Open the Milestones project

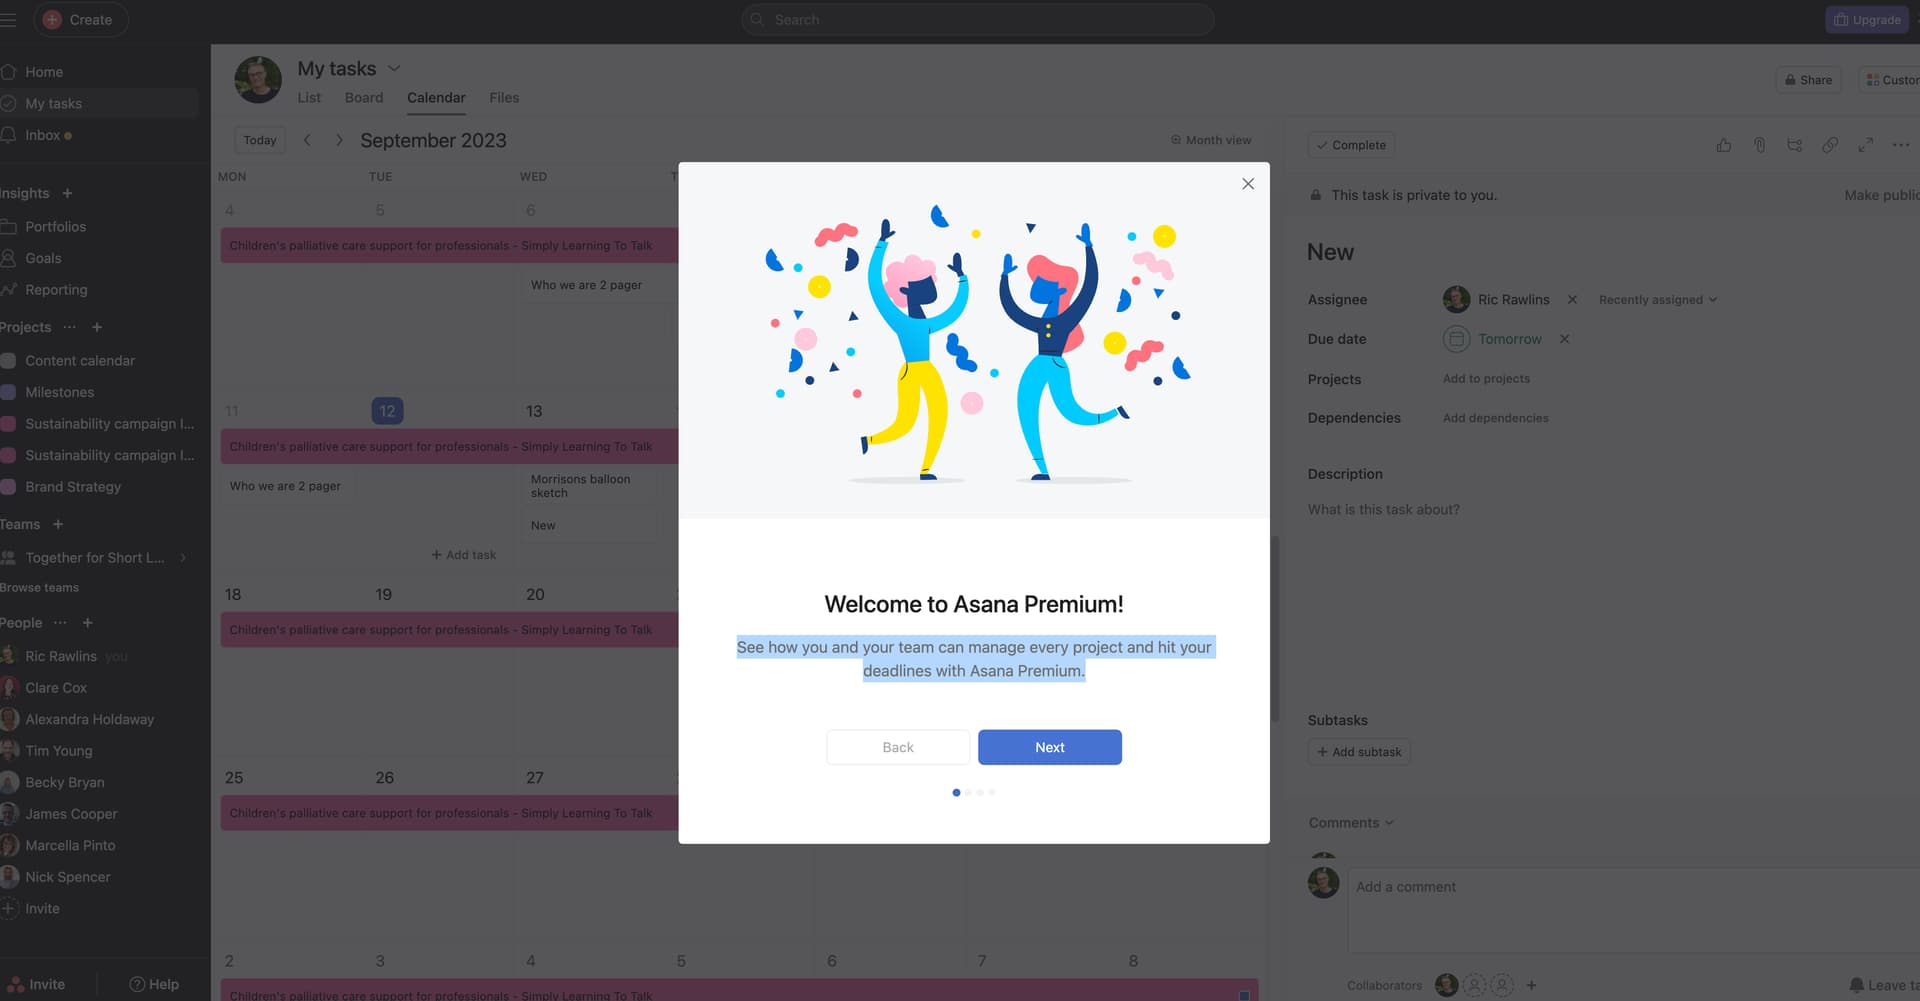pyautogui.click(x=59, y=393)
